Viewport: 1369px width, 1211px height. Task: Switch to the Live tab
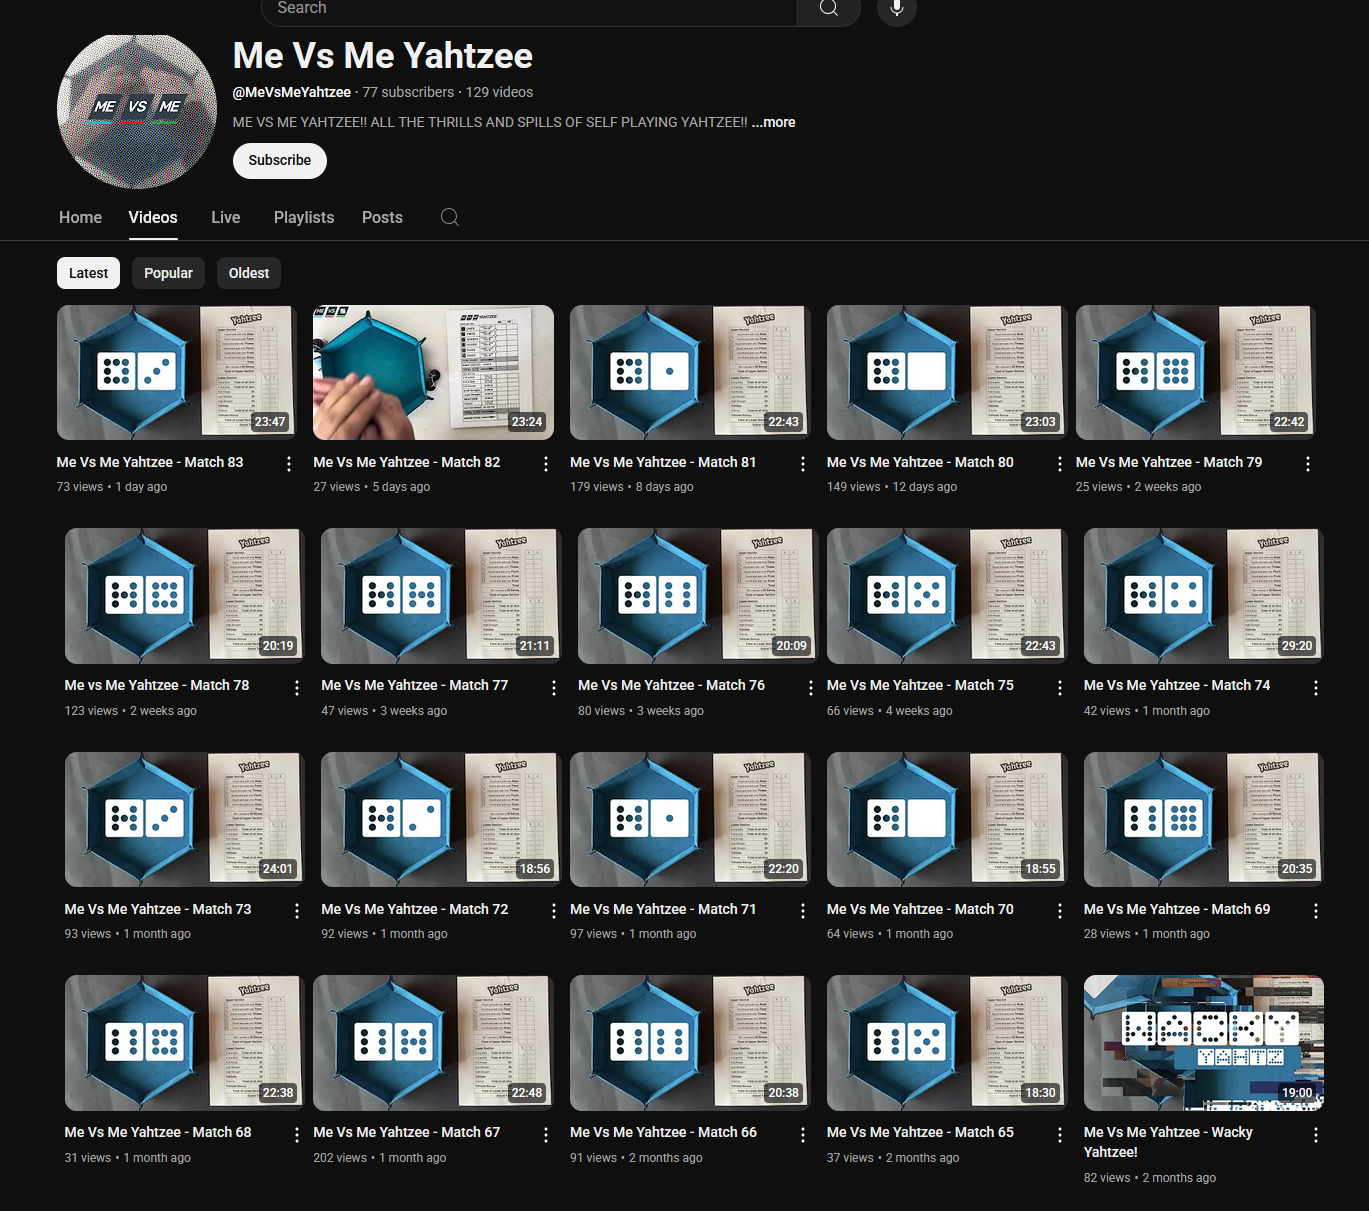click(226, 217)
